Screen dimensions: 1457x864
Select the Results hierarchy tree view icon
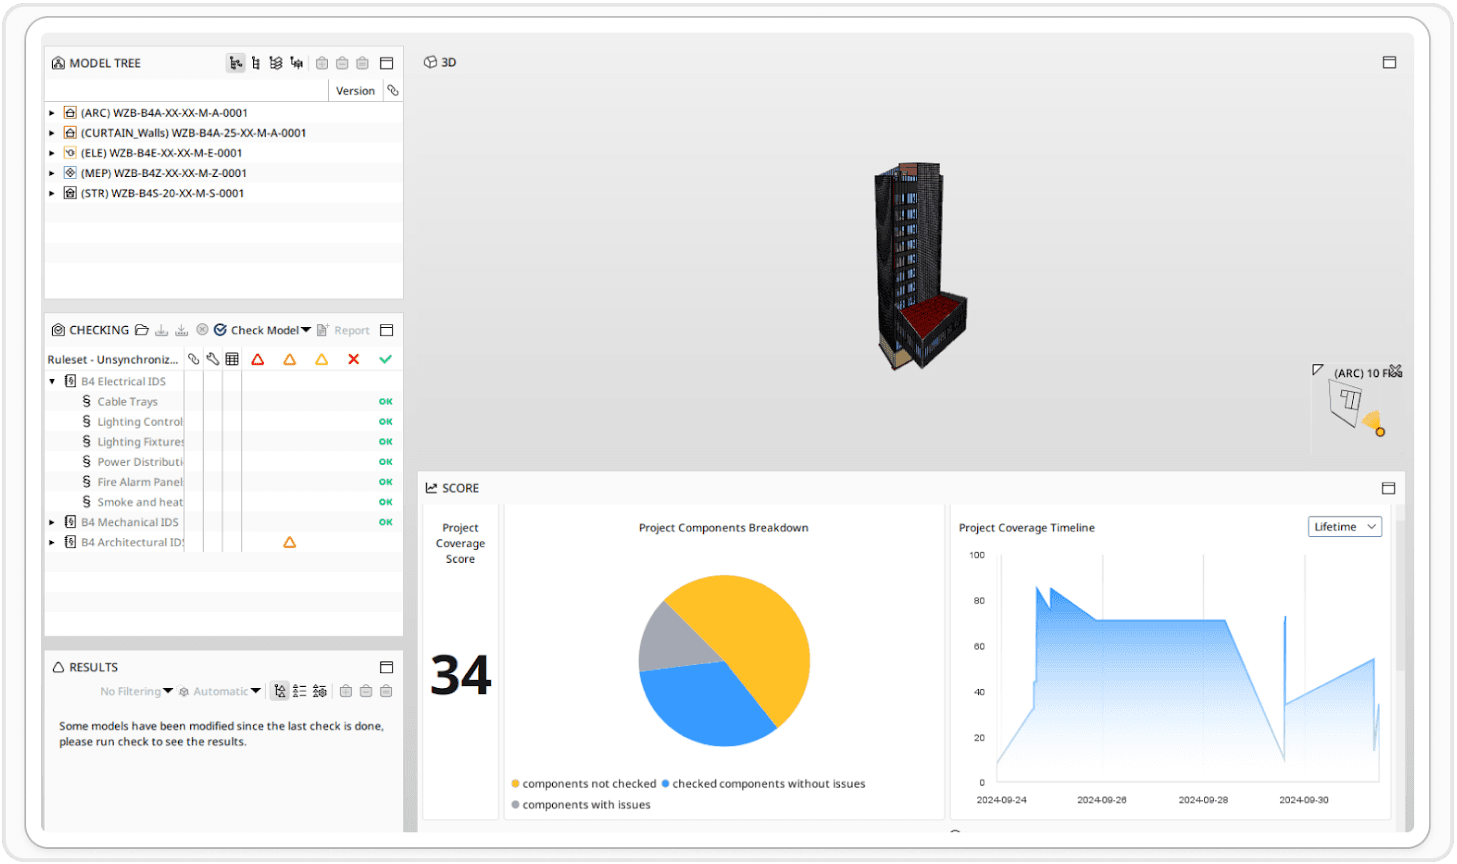tap(280, 691)
